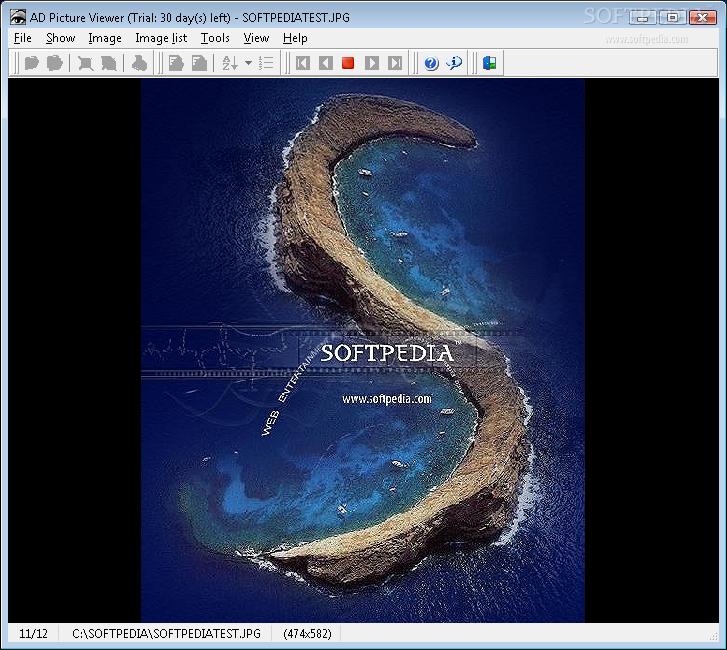Click the (474x582) dimensions text
727x650 pixels.
tap(307, 633)
